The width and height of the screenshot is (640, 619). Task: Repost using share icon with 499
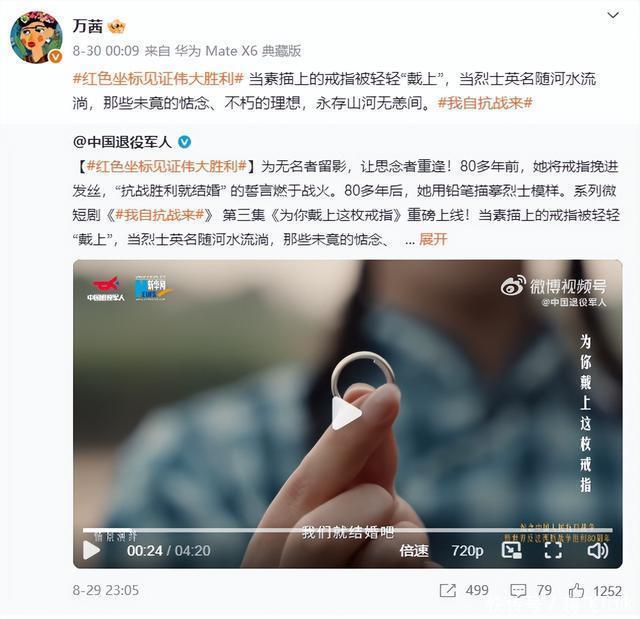point(448,590)
